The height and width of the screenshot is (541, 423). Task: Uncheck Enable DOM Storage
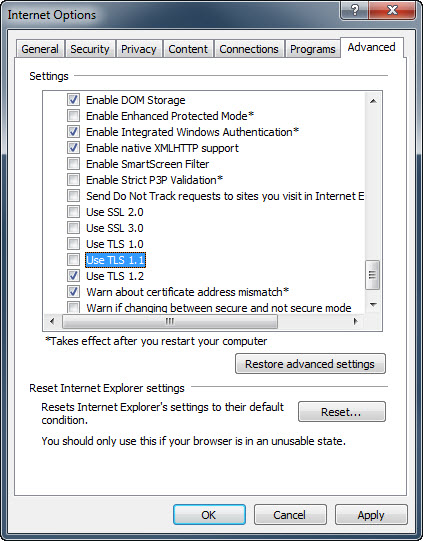(73, 100)
